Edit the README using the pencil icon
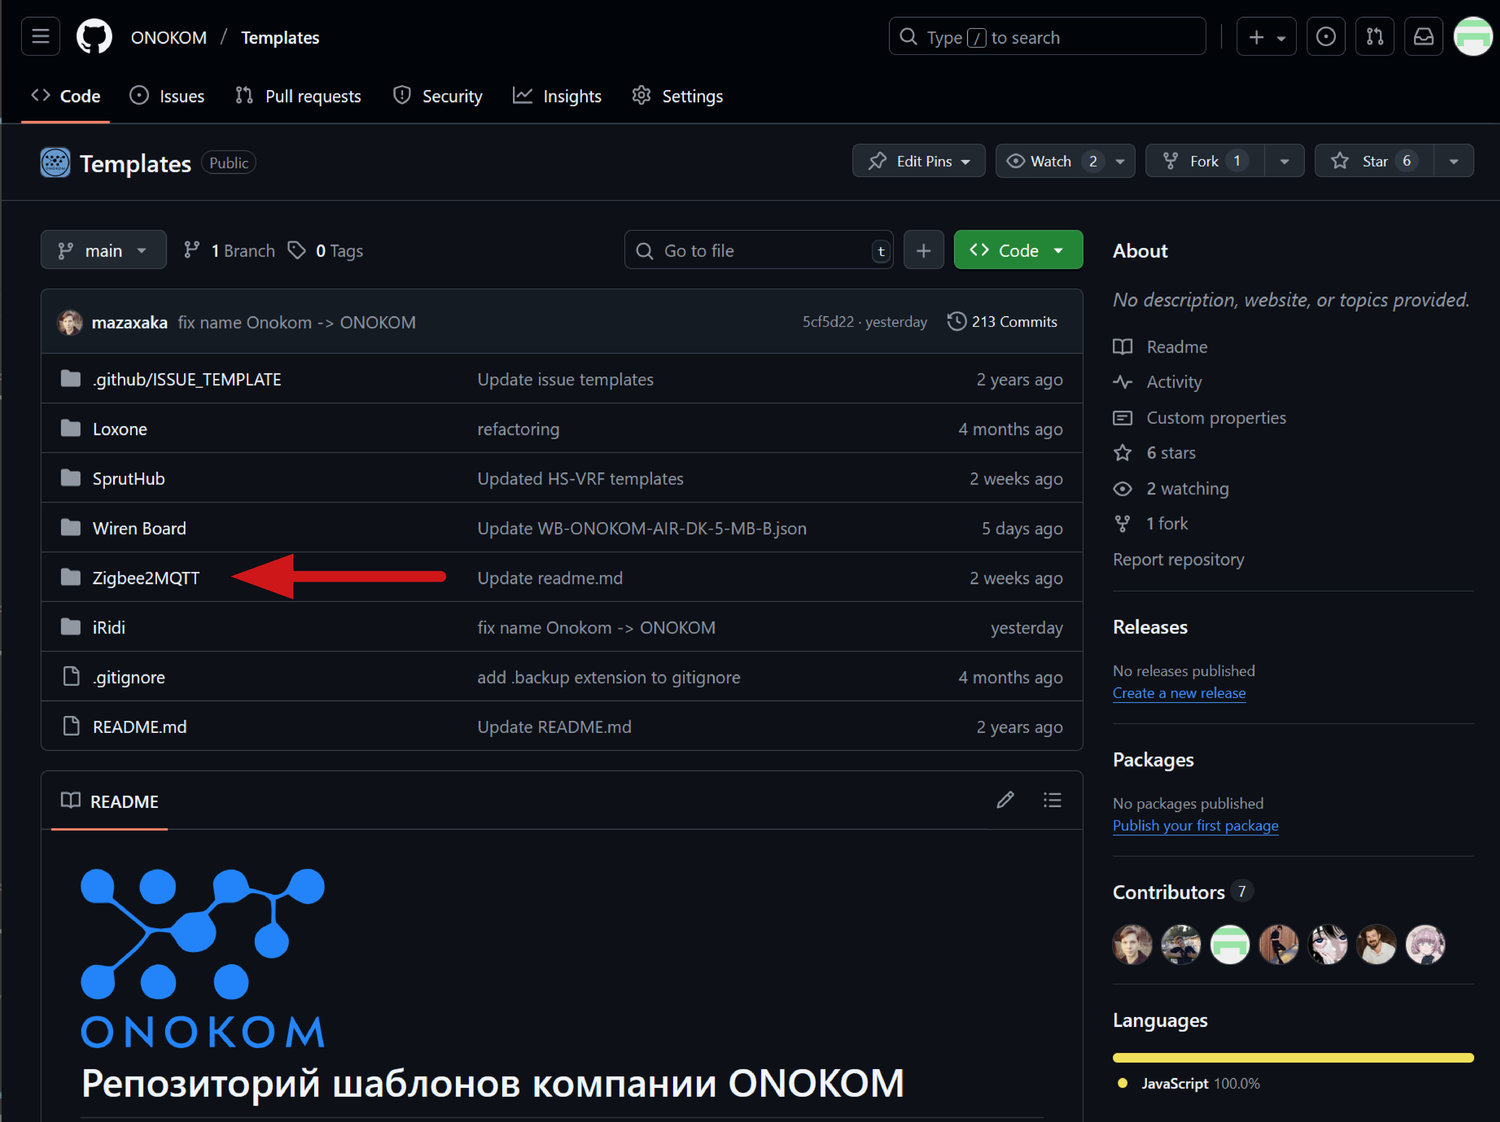 coord(1005,800)
